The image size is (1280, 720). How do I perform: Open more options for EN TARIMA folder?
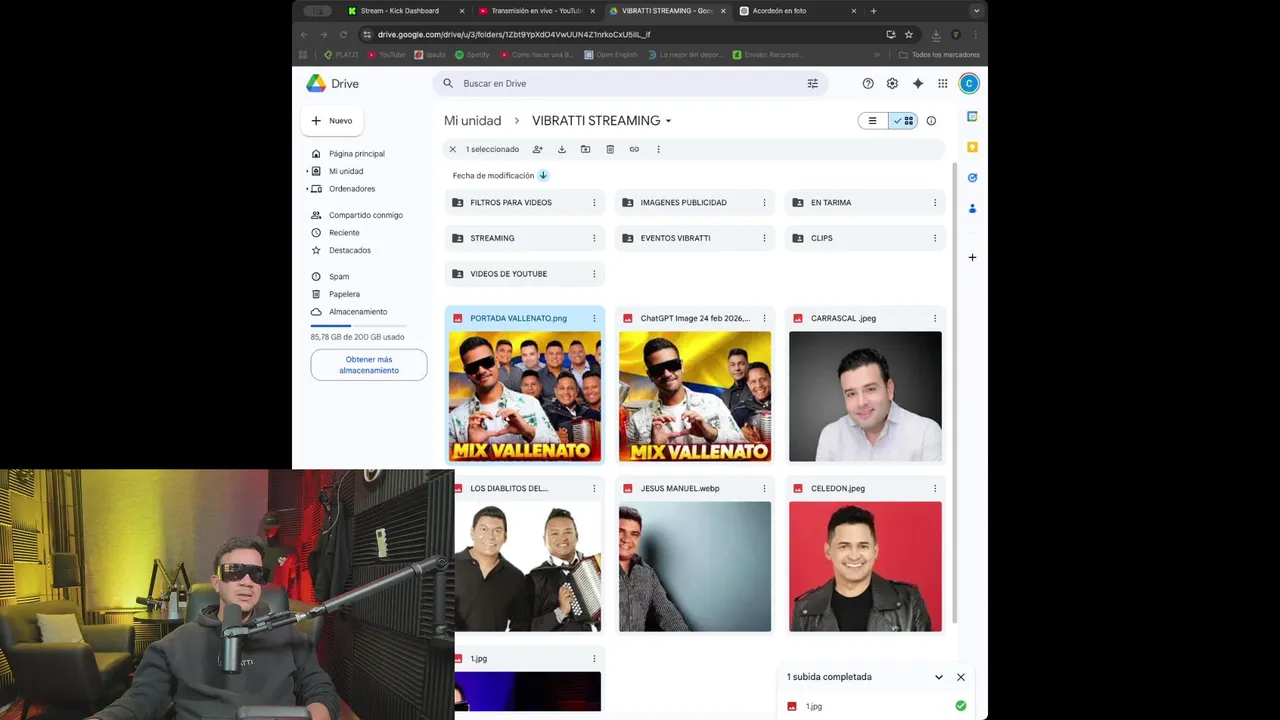tap(935, 203)
